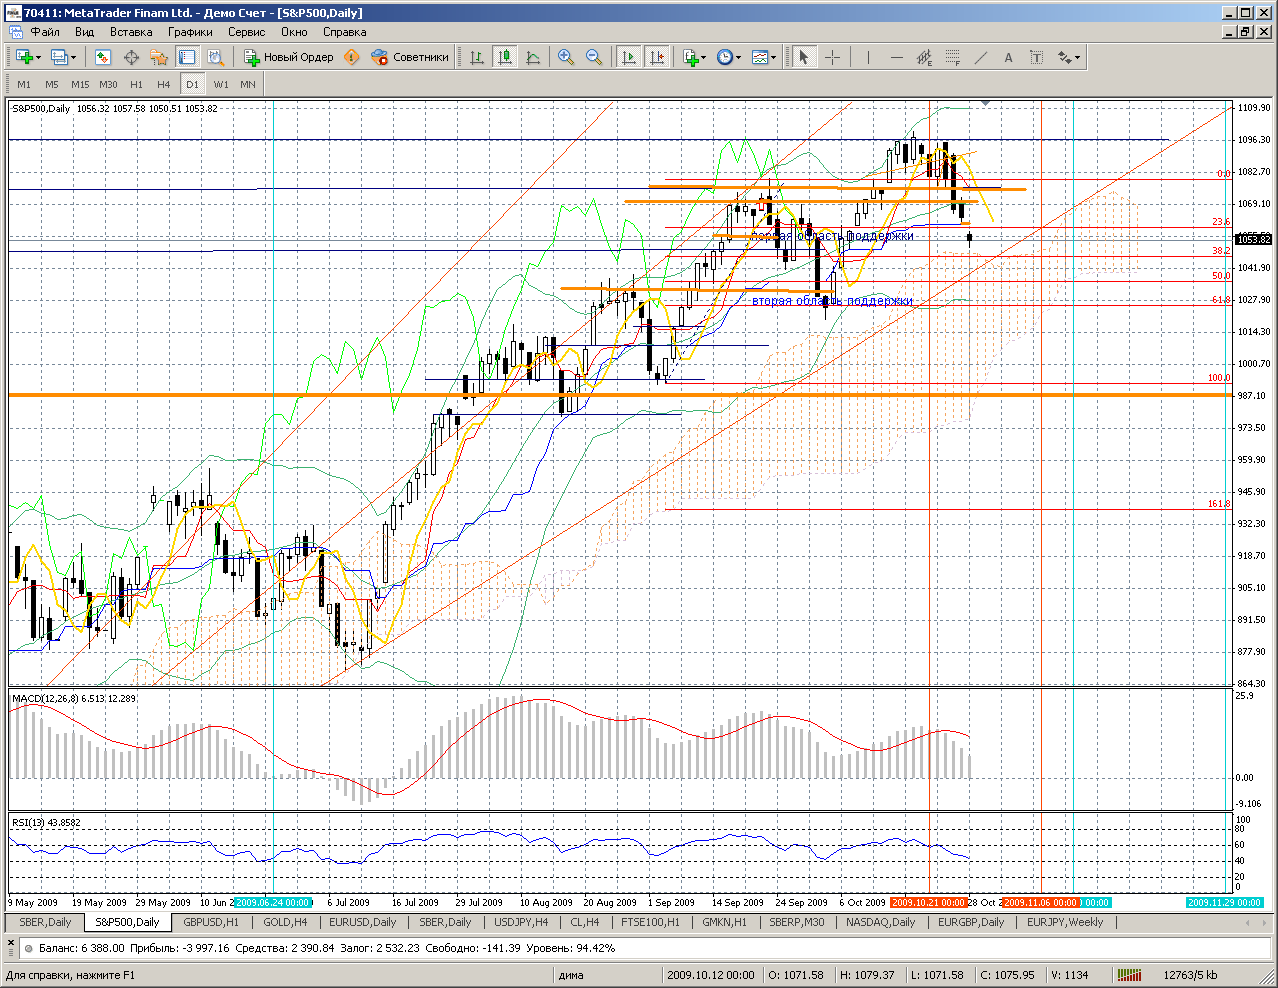Viewport: 1278px width, 988px height.
Task: Open the Сервис menu
Action: [246, 32]
